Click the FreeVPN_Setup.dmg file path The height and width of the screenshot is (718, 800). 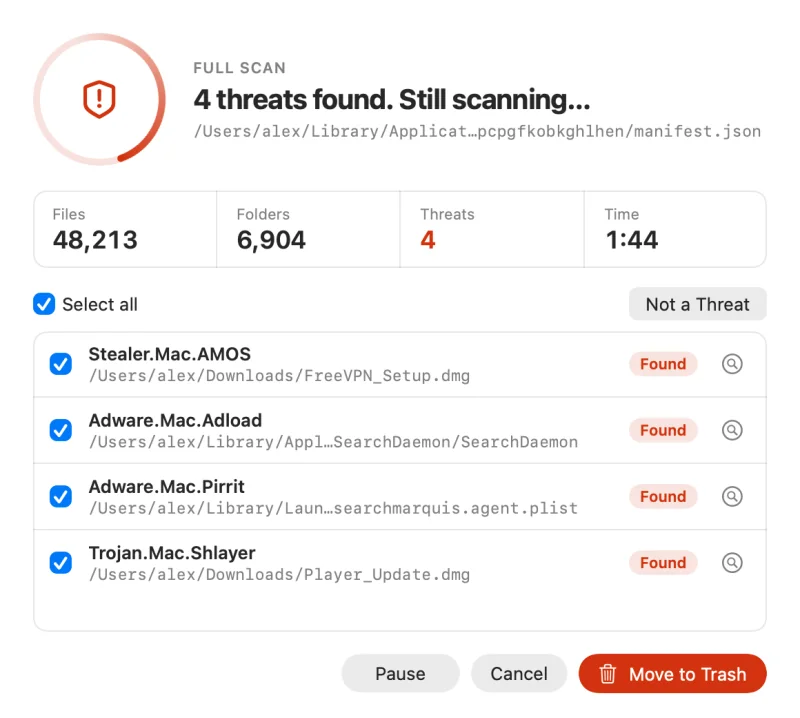pos(280,376)
